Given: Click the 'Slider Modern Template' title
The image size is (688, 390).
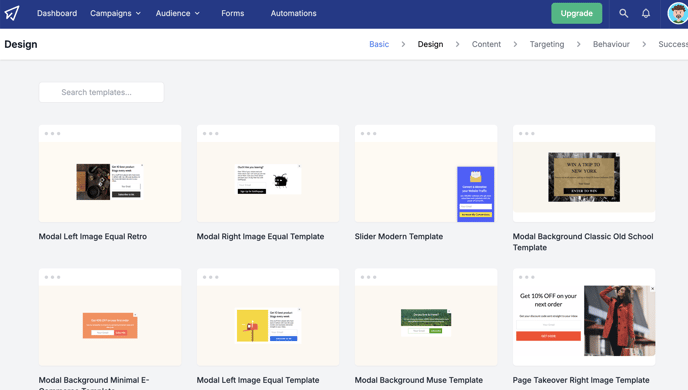Looking at the screenshot, I should pyautogui.click(x=399, y=236).
